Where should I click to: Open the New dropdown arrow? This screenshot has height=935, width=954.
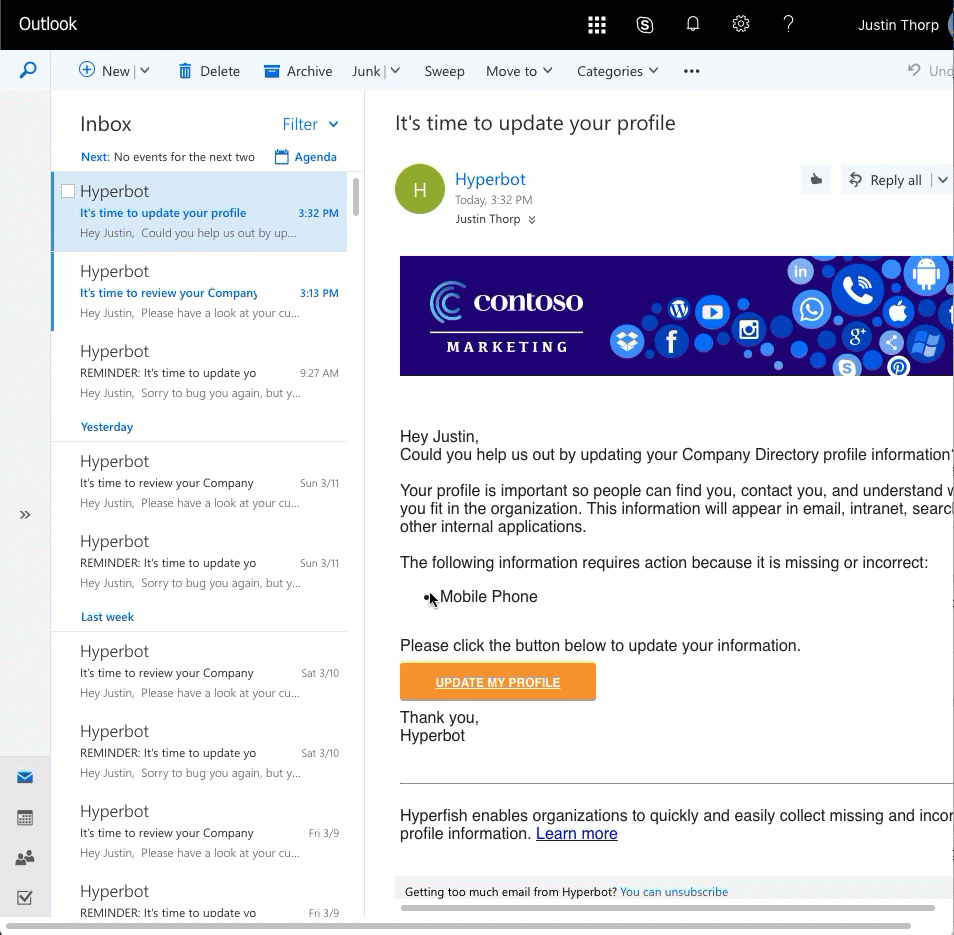click(x=145, y=71)
